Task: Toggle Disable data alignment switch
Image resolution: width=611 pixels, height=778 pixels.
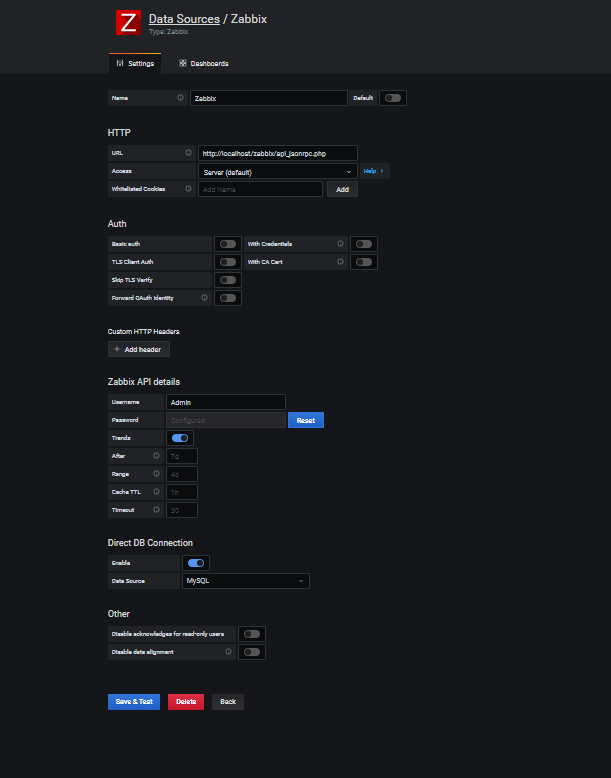Action: point(252,652)
